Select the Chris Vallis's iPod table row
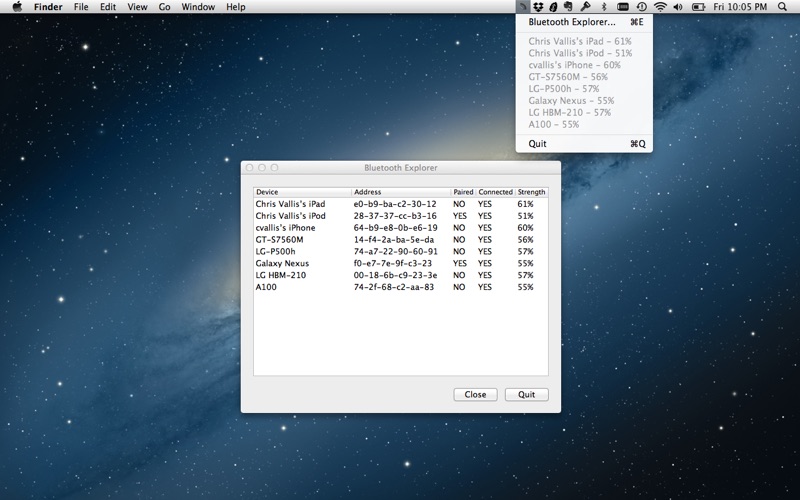This screenshot has width=800, height=500. tap(401, 216)
